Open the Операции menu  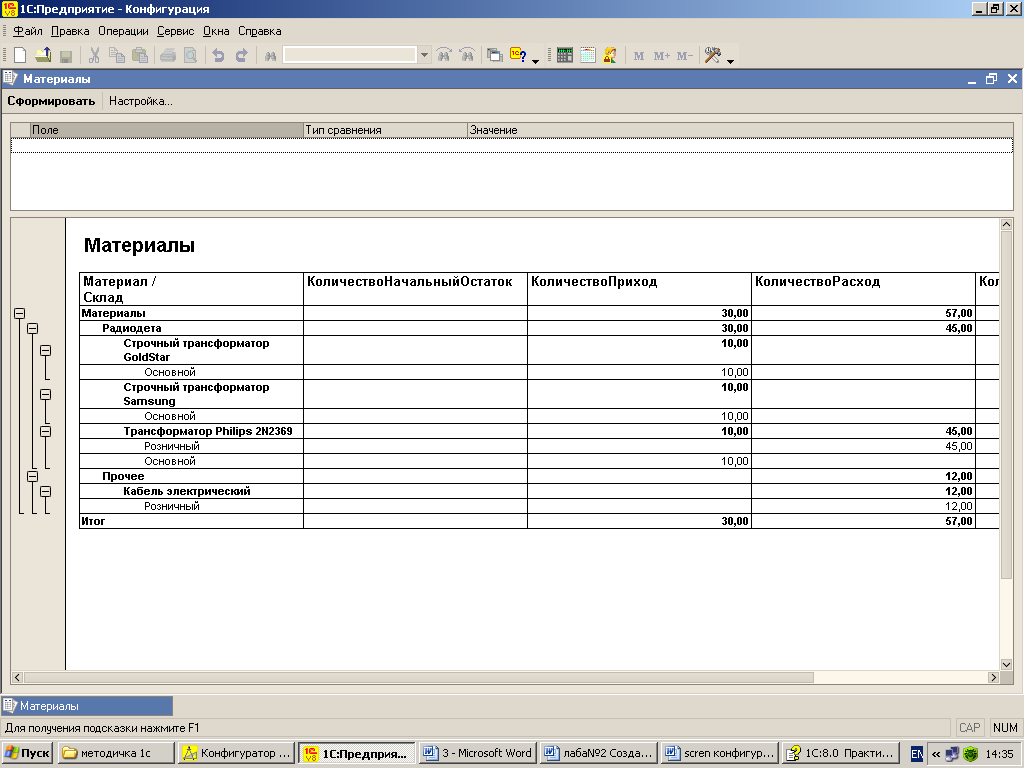click(x=123, y=31)
